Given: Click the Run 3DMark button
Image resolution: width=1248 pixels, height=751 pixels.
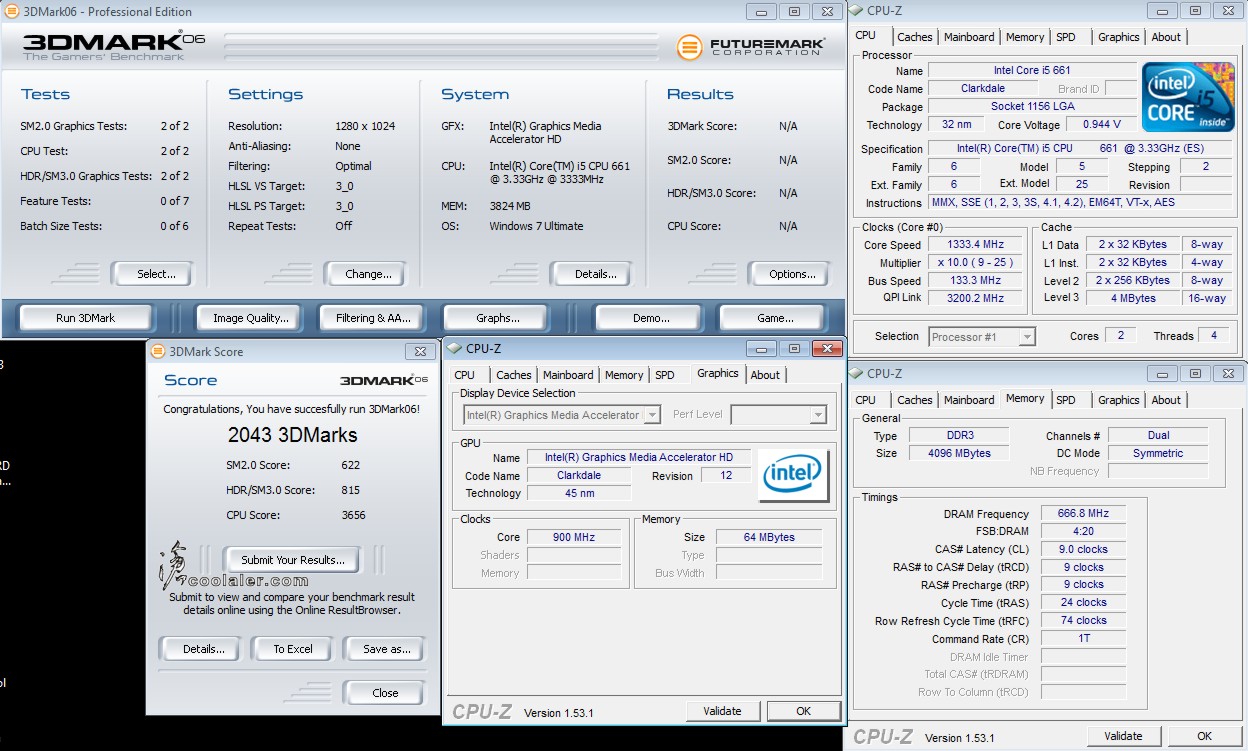Looking at the screenshot, I should pyautogui.click(x=86, y=318).
